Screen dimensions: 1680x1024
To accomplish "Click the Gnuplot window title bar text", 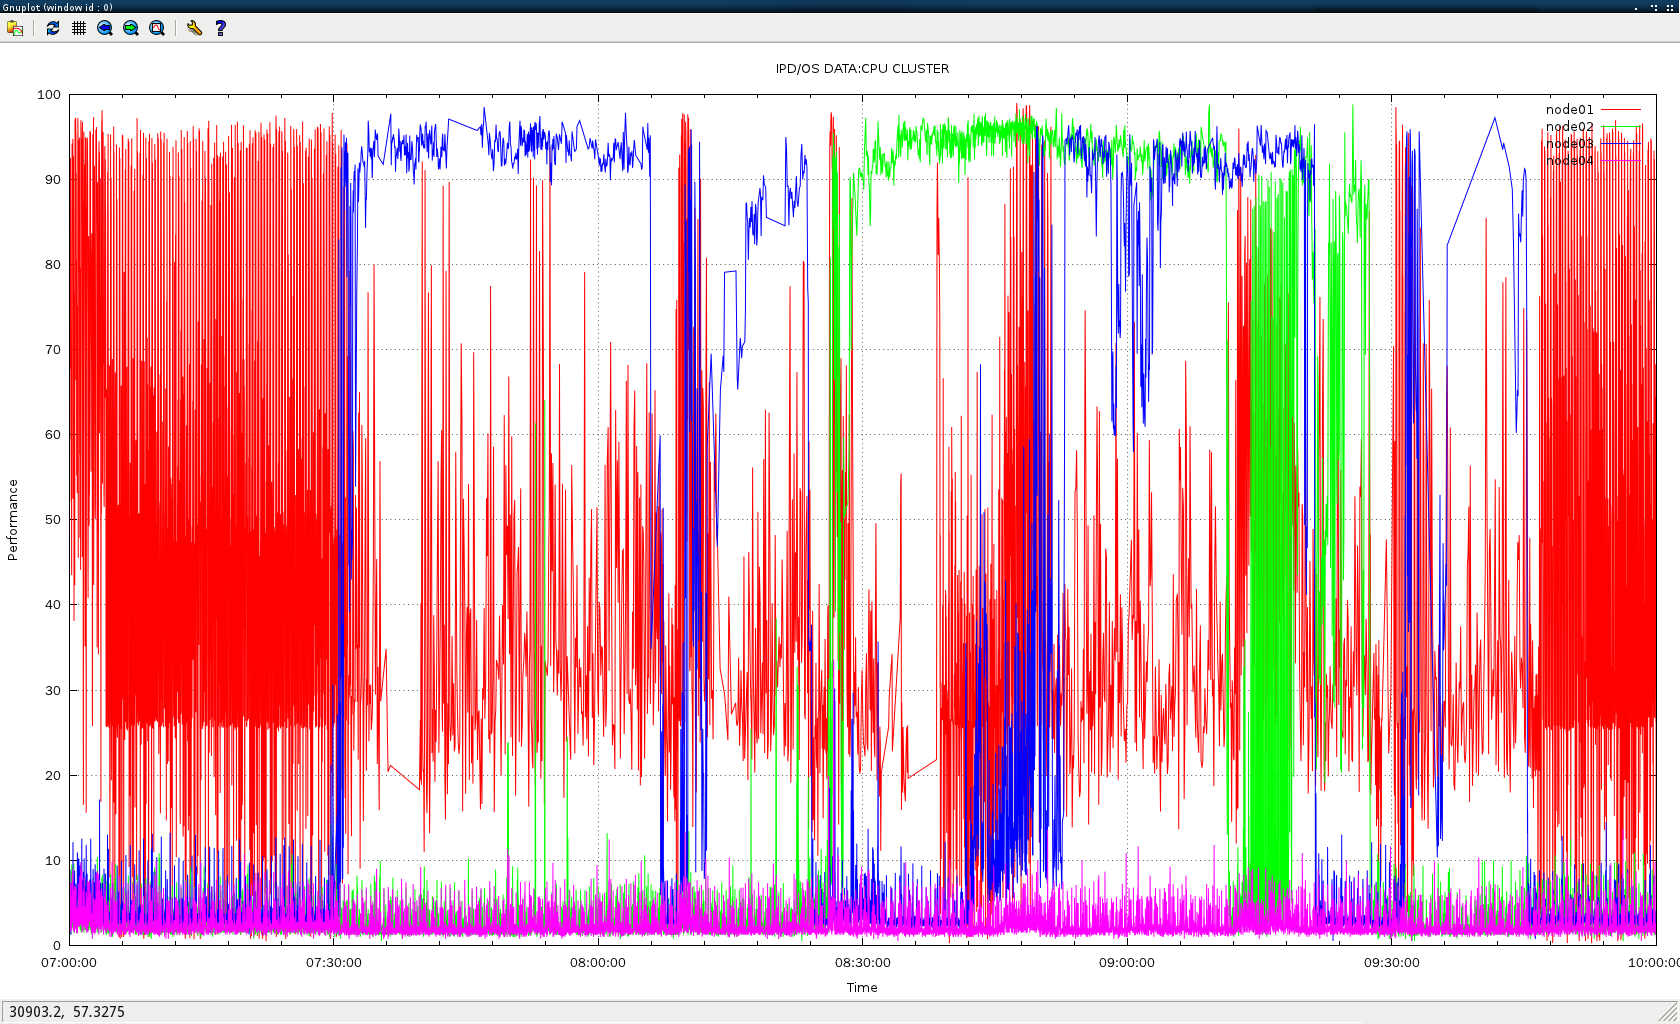I will tap(57, 7).
